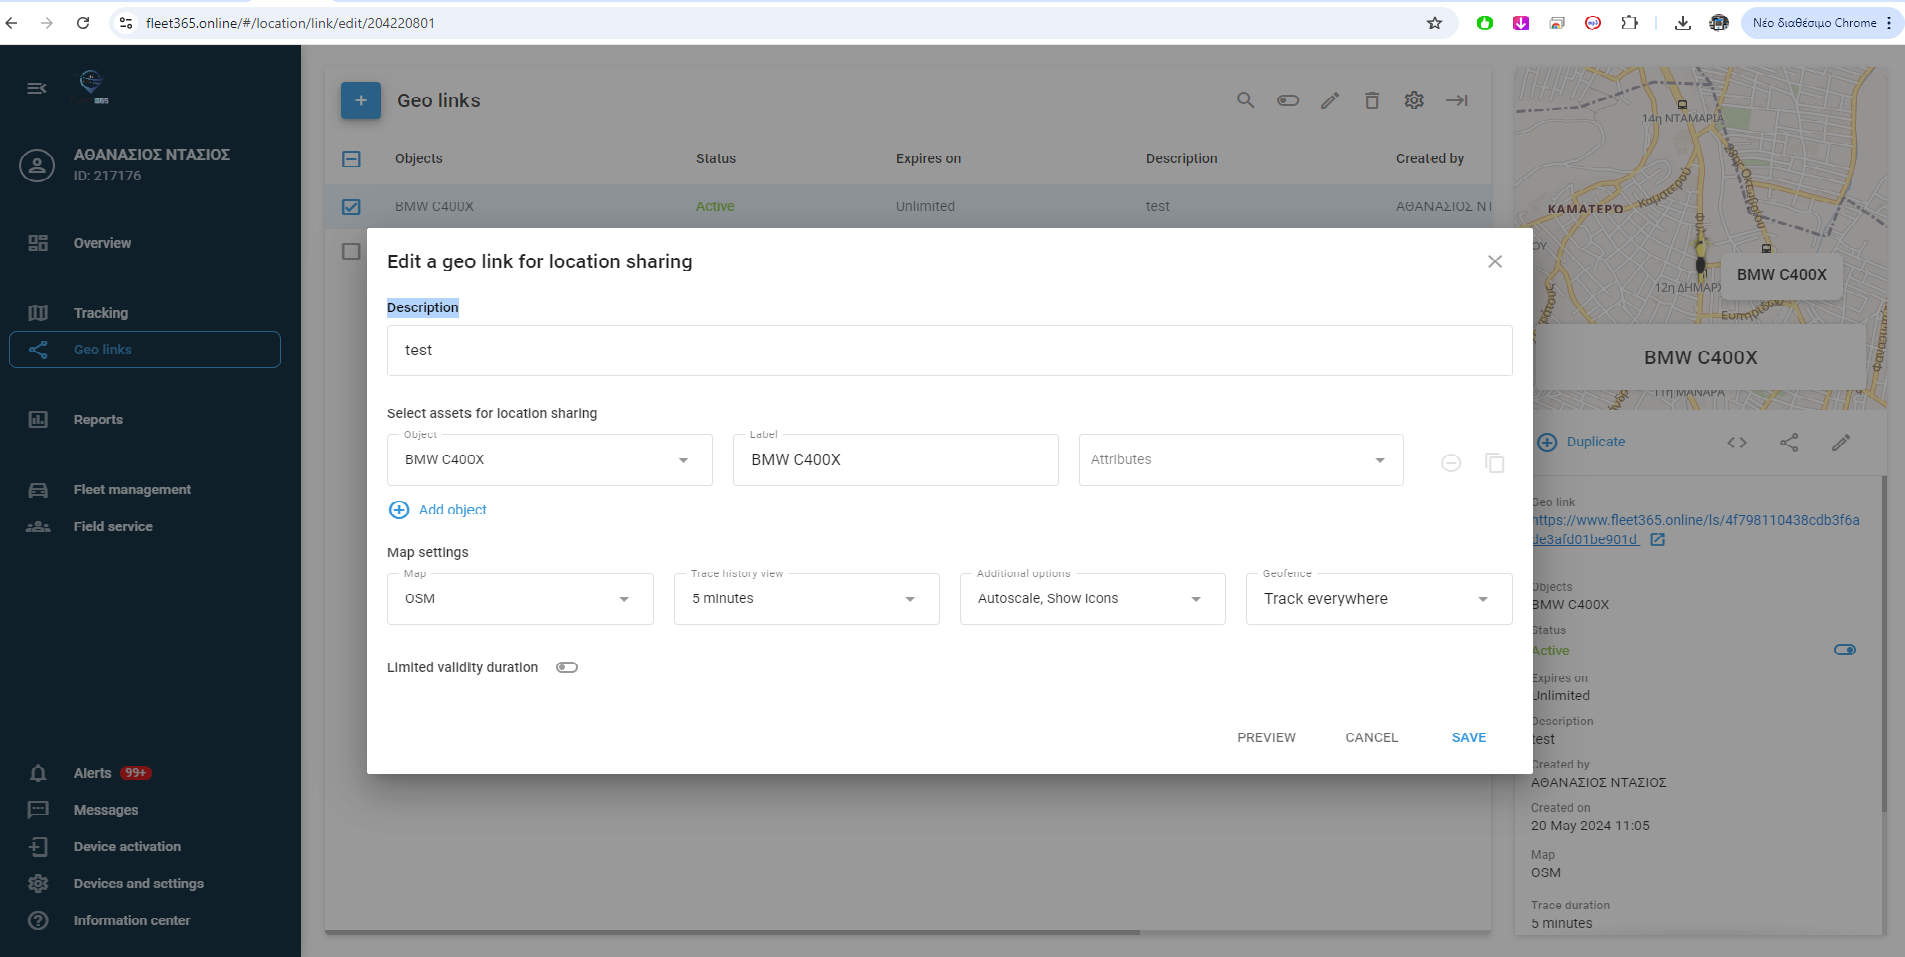1905x957 pixels.
Task: Click the PREVIEW button
Action: [x=1266, y=738]
